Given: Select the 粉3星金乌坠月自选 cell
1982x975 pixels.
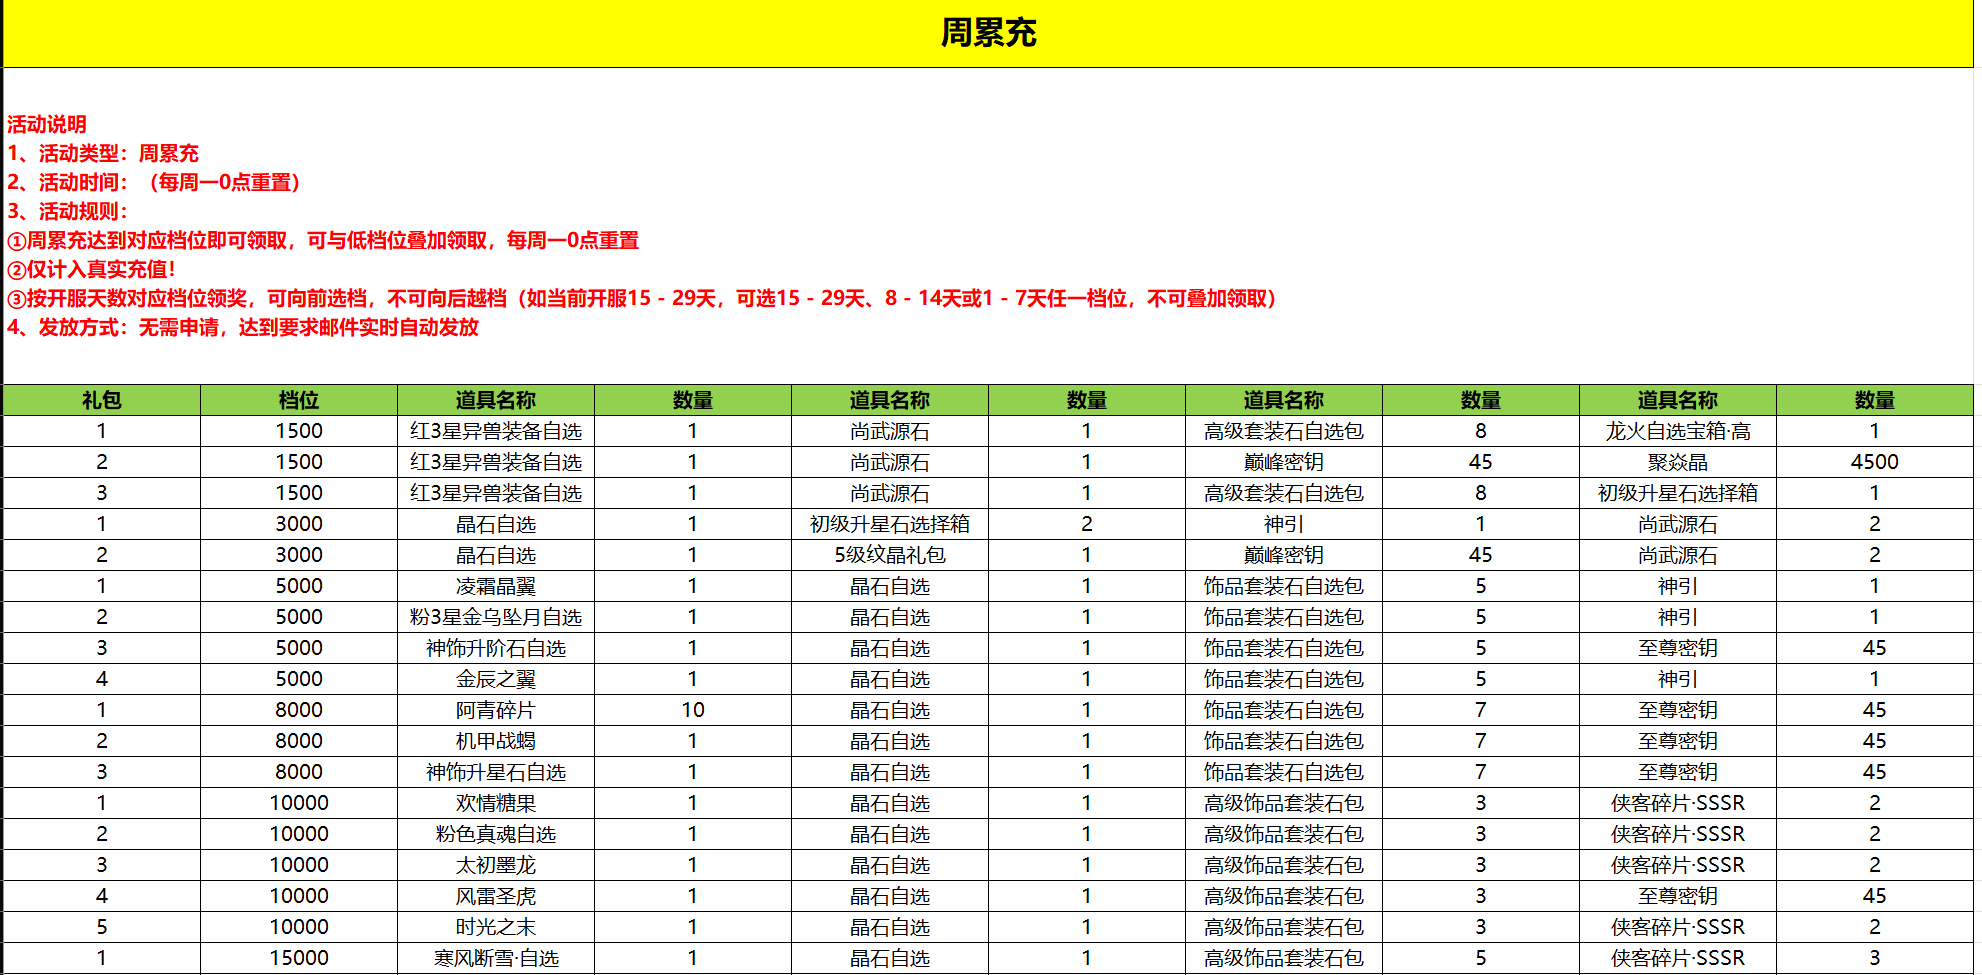Looking at the screenshot, I should [495, 617].
